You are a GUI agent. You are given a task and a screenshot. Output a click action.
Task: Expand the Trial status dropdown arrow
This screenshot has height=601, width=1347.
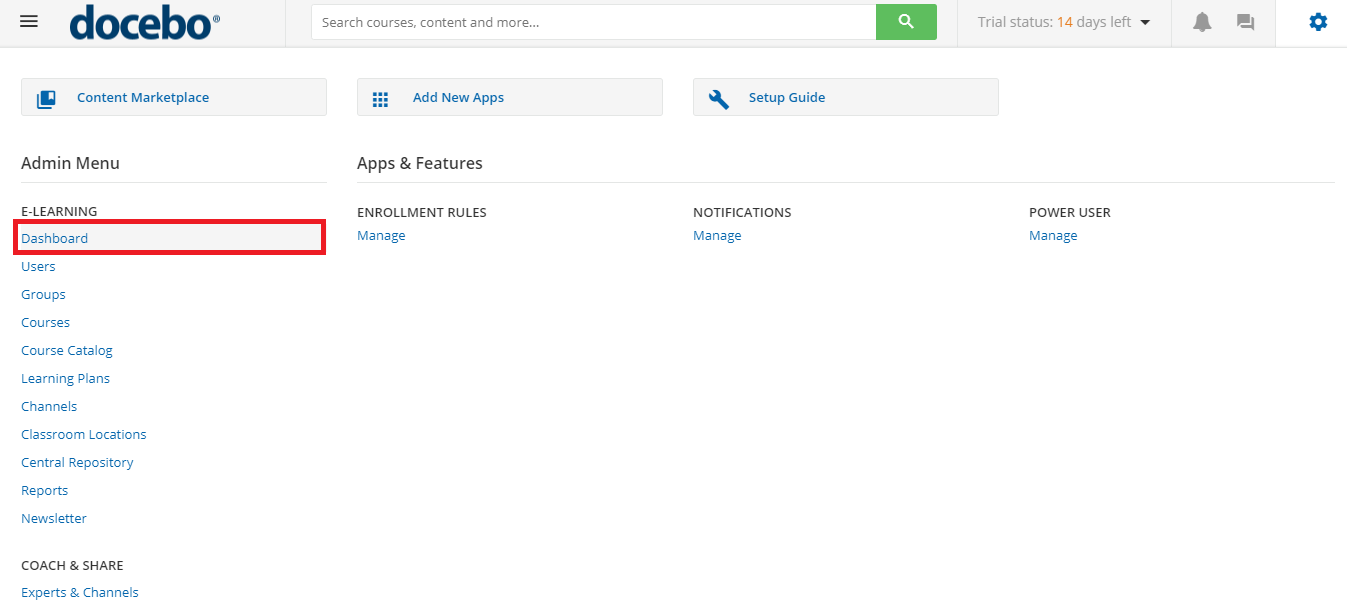click(1145, 22)
